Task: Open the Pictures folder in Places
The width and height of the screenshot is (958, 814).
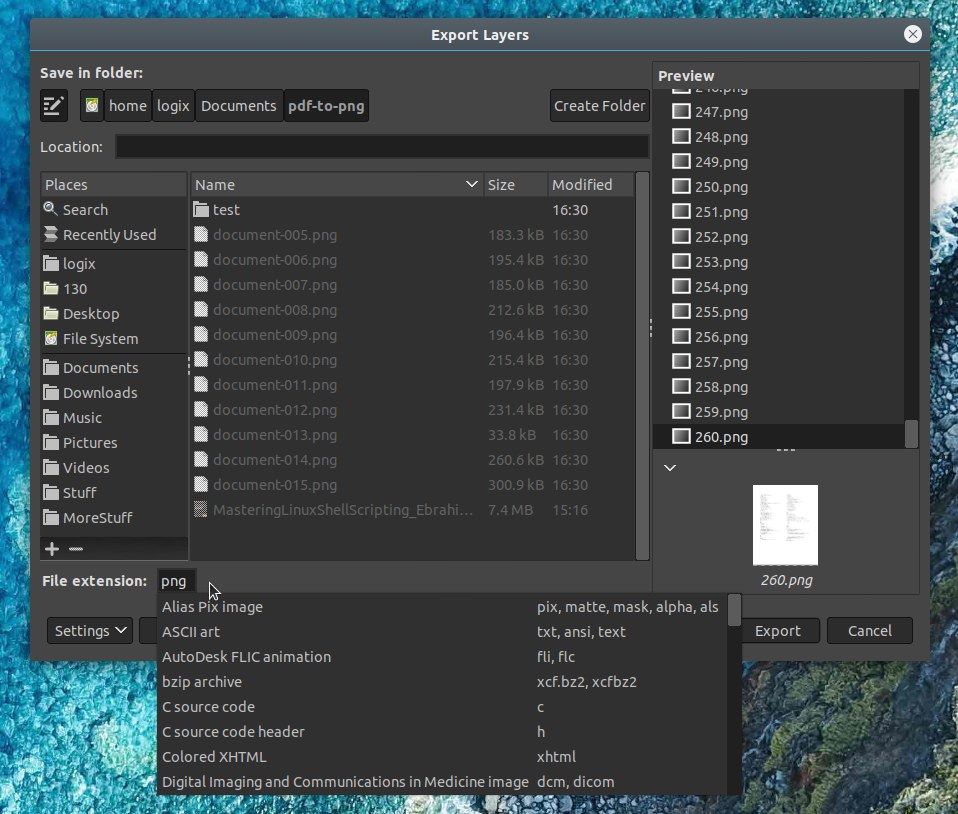Action: tap(90, 442)
